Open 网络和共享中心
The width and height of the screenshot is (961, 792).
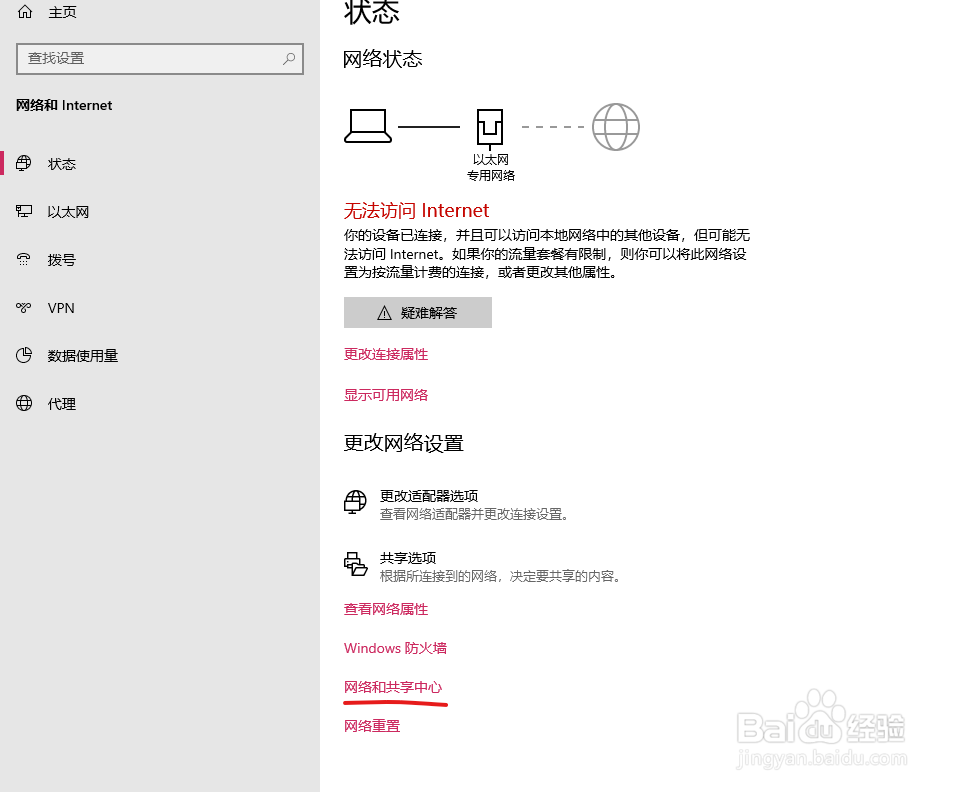coord(394,687)
